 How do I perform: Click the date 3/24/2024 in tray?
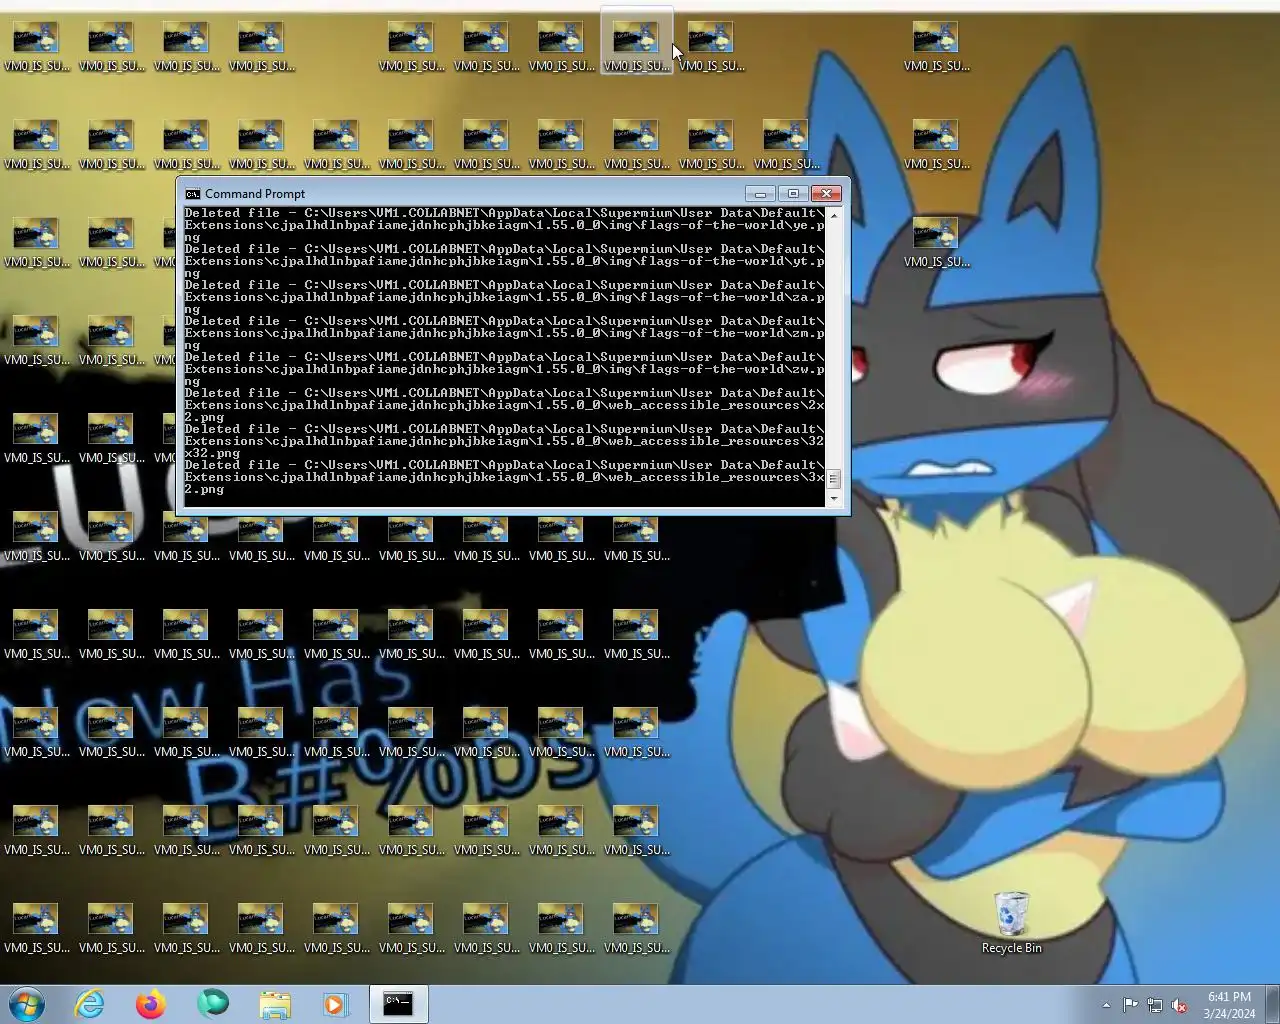tap(1229, 1013)
